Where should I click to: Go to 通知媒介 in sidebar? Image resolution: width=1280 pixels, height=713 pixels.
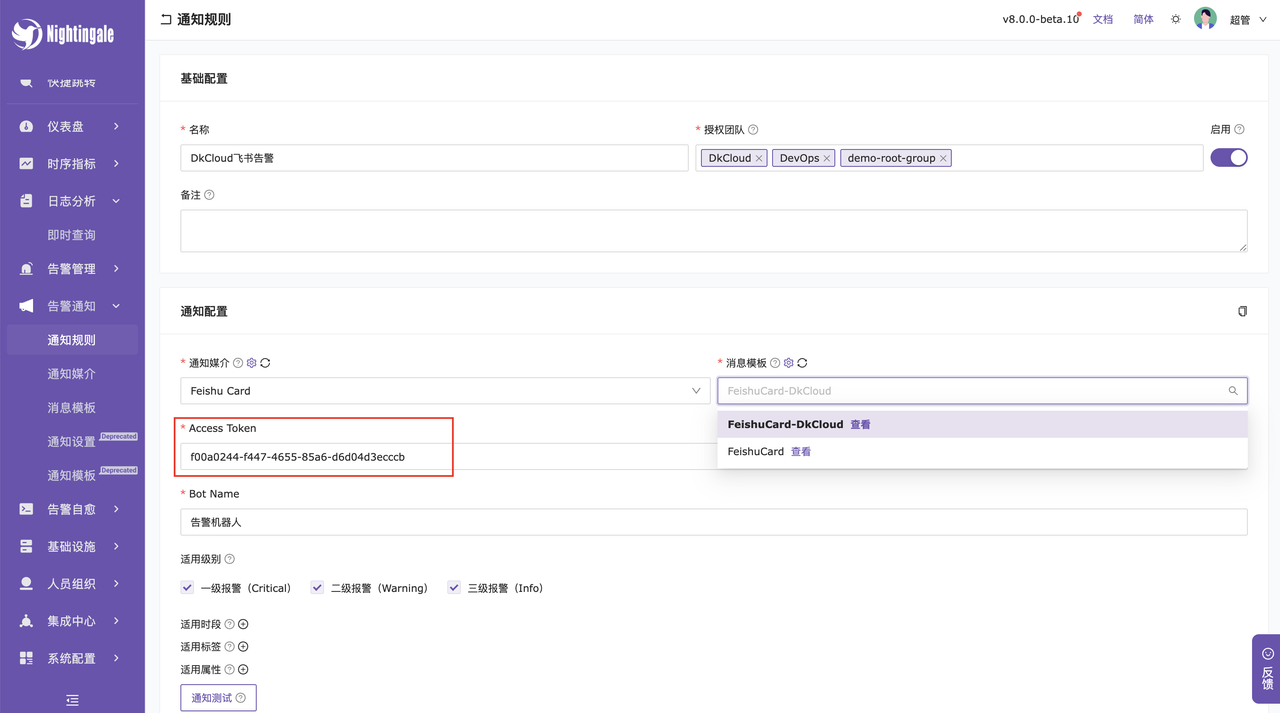click(x=71, y=374)
